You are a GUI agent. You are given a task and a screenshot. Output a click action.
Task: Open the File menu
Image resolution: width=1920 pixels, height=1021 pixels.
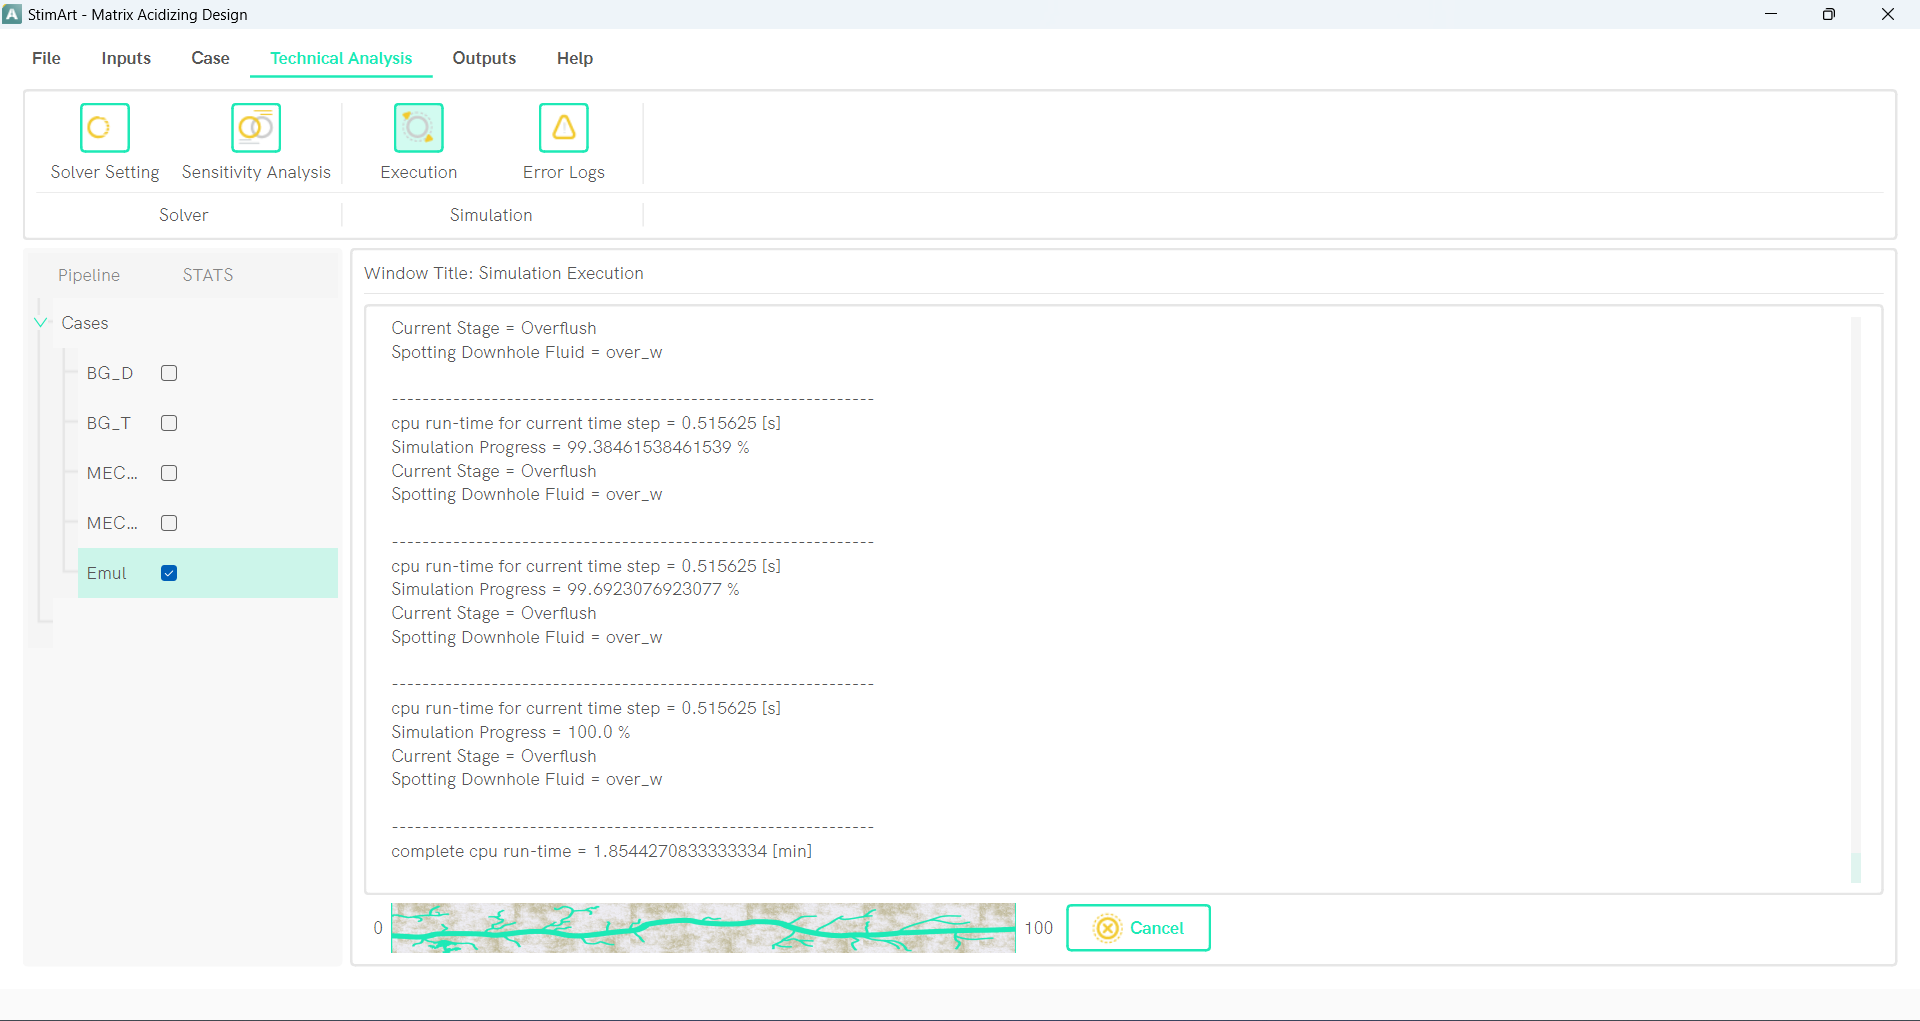[x=46, y=58]
